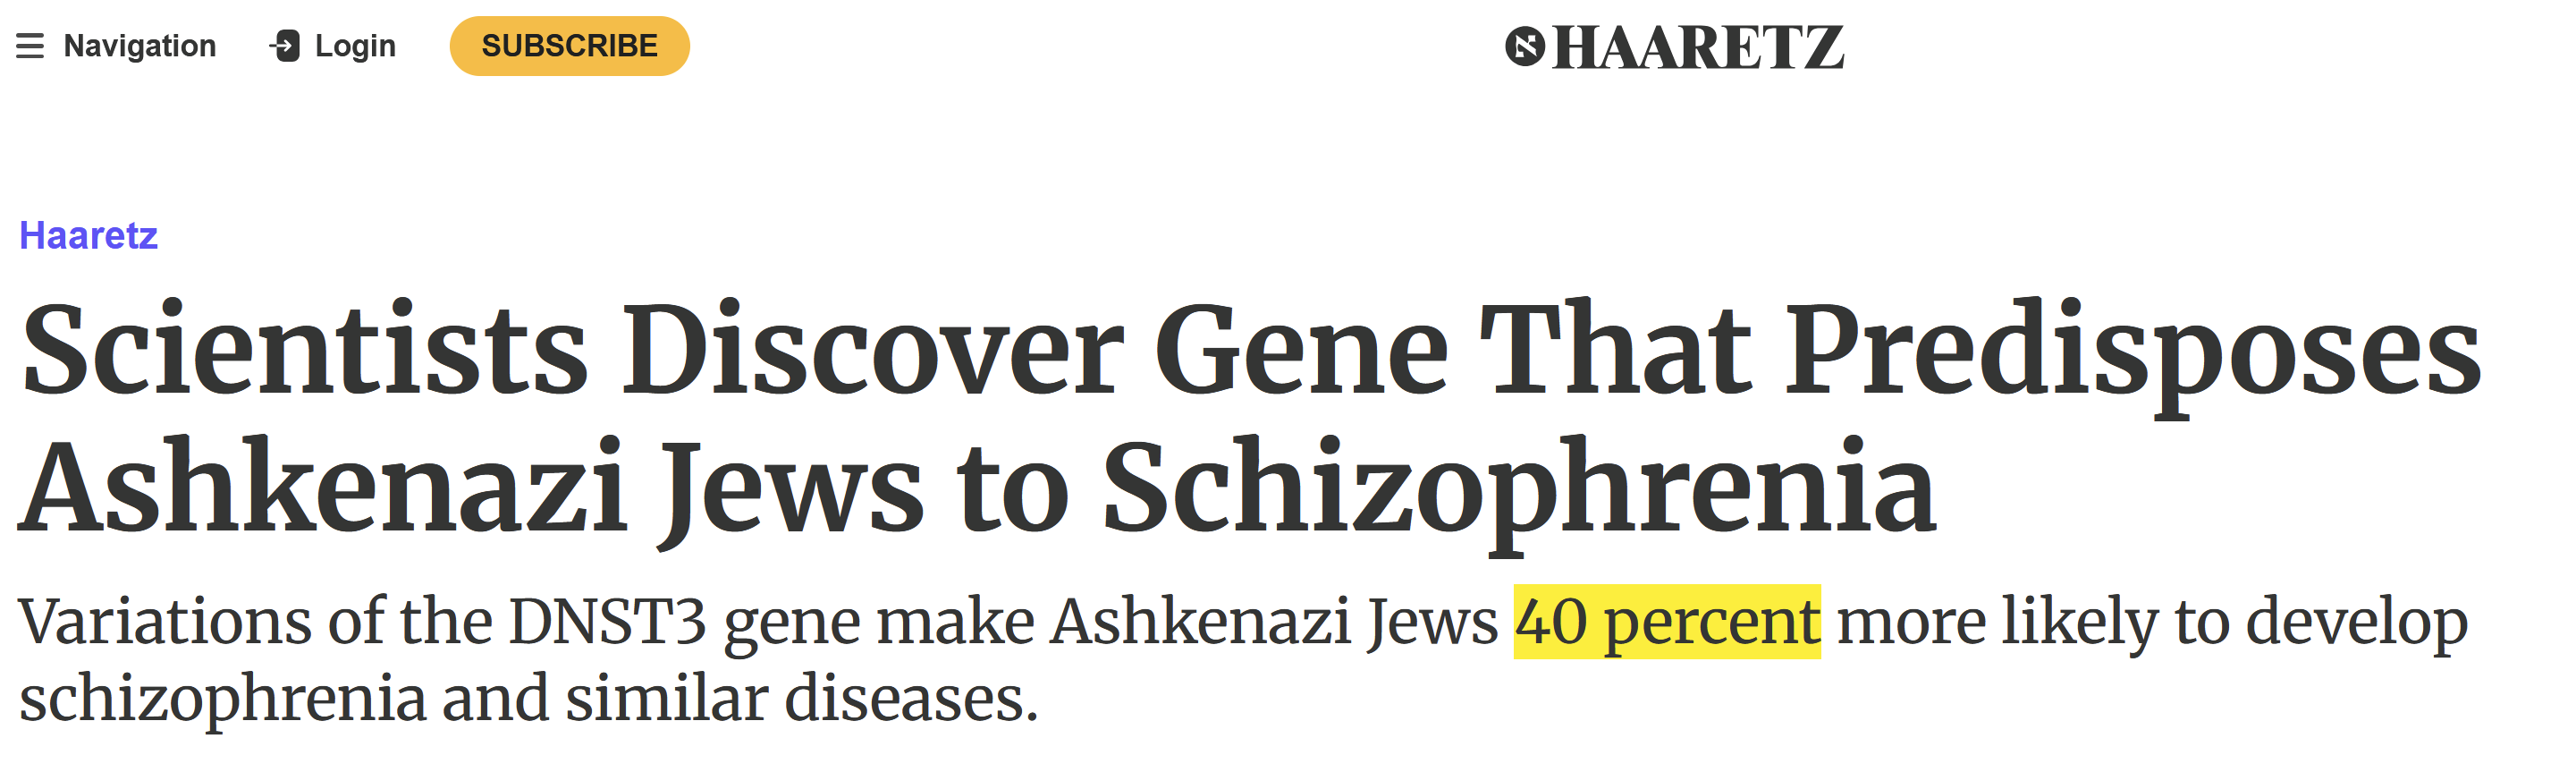Click "Variations" at the start of the subheading

pyautogui.click(x=164, y=622)
